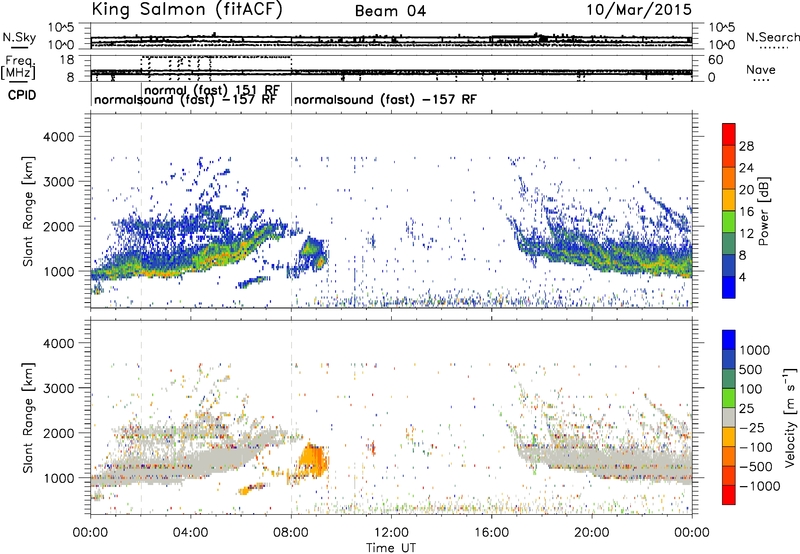Viewport: 800px width, 554px height.
Task: Click the 'Freq. [MHz]' axis label
Action: pyautogui.click(x=18, y=68)
